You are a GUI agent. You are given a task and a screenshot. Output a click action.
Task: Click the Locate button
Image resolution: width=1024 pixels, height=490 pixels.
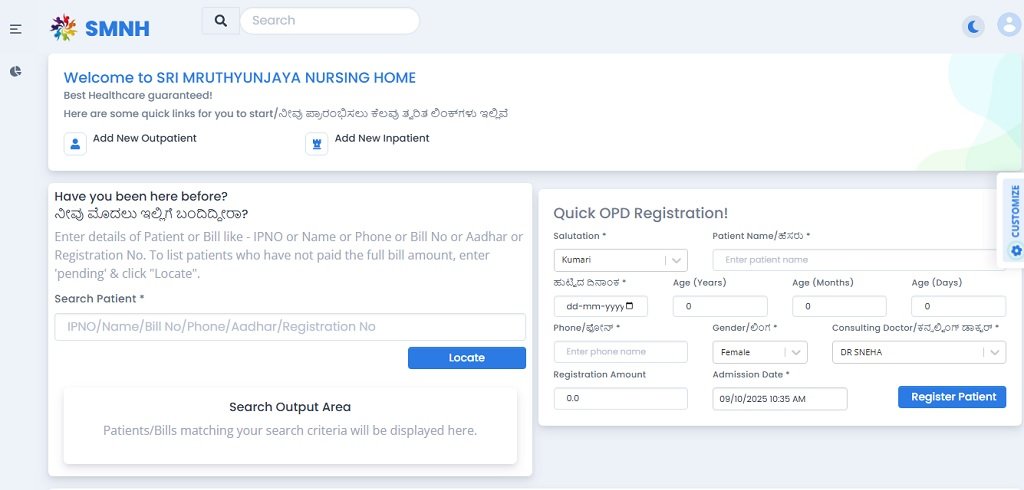pos(466,358)
